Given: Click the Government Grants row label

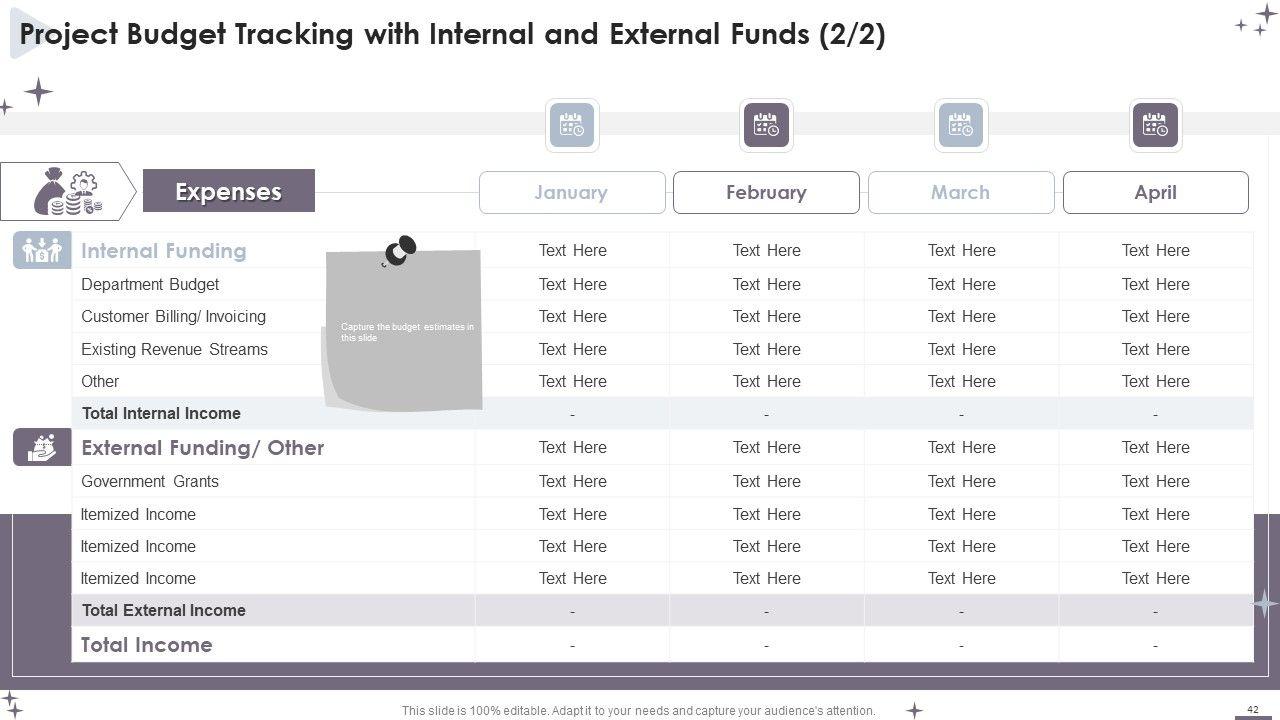Looking at the screenshot, I should 150,481.
